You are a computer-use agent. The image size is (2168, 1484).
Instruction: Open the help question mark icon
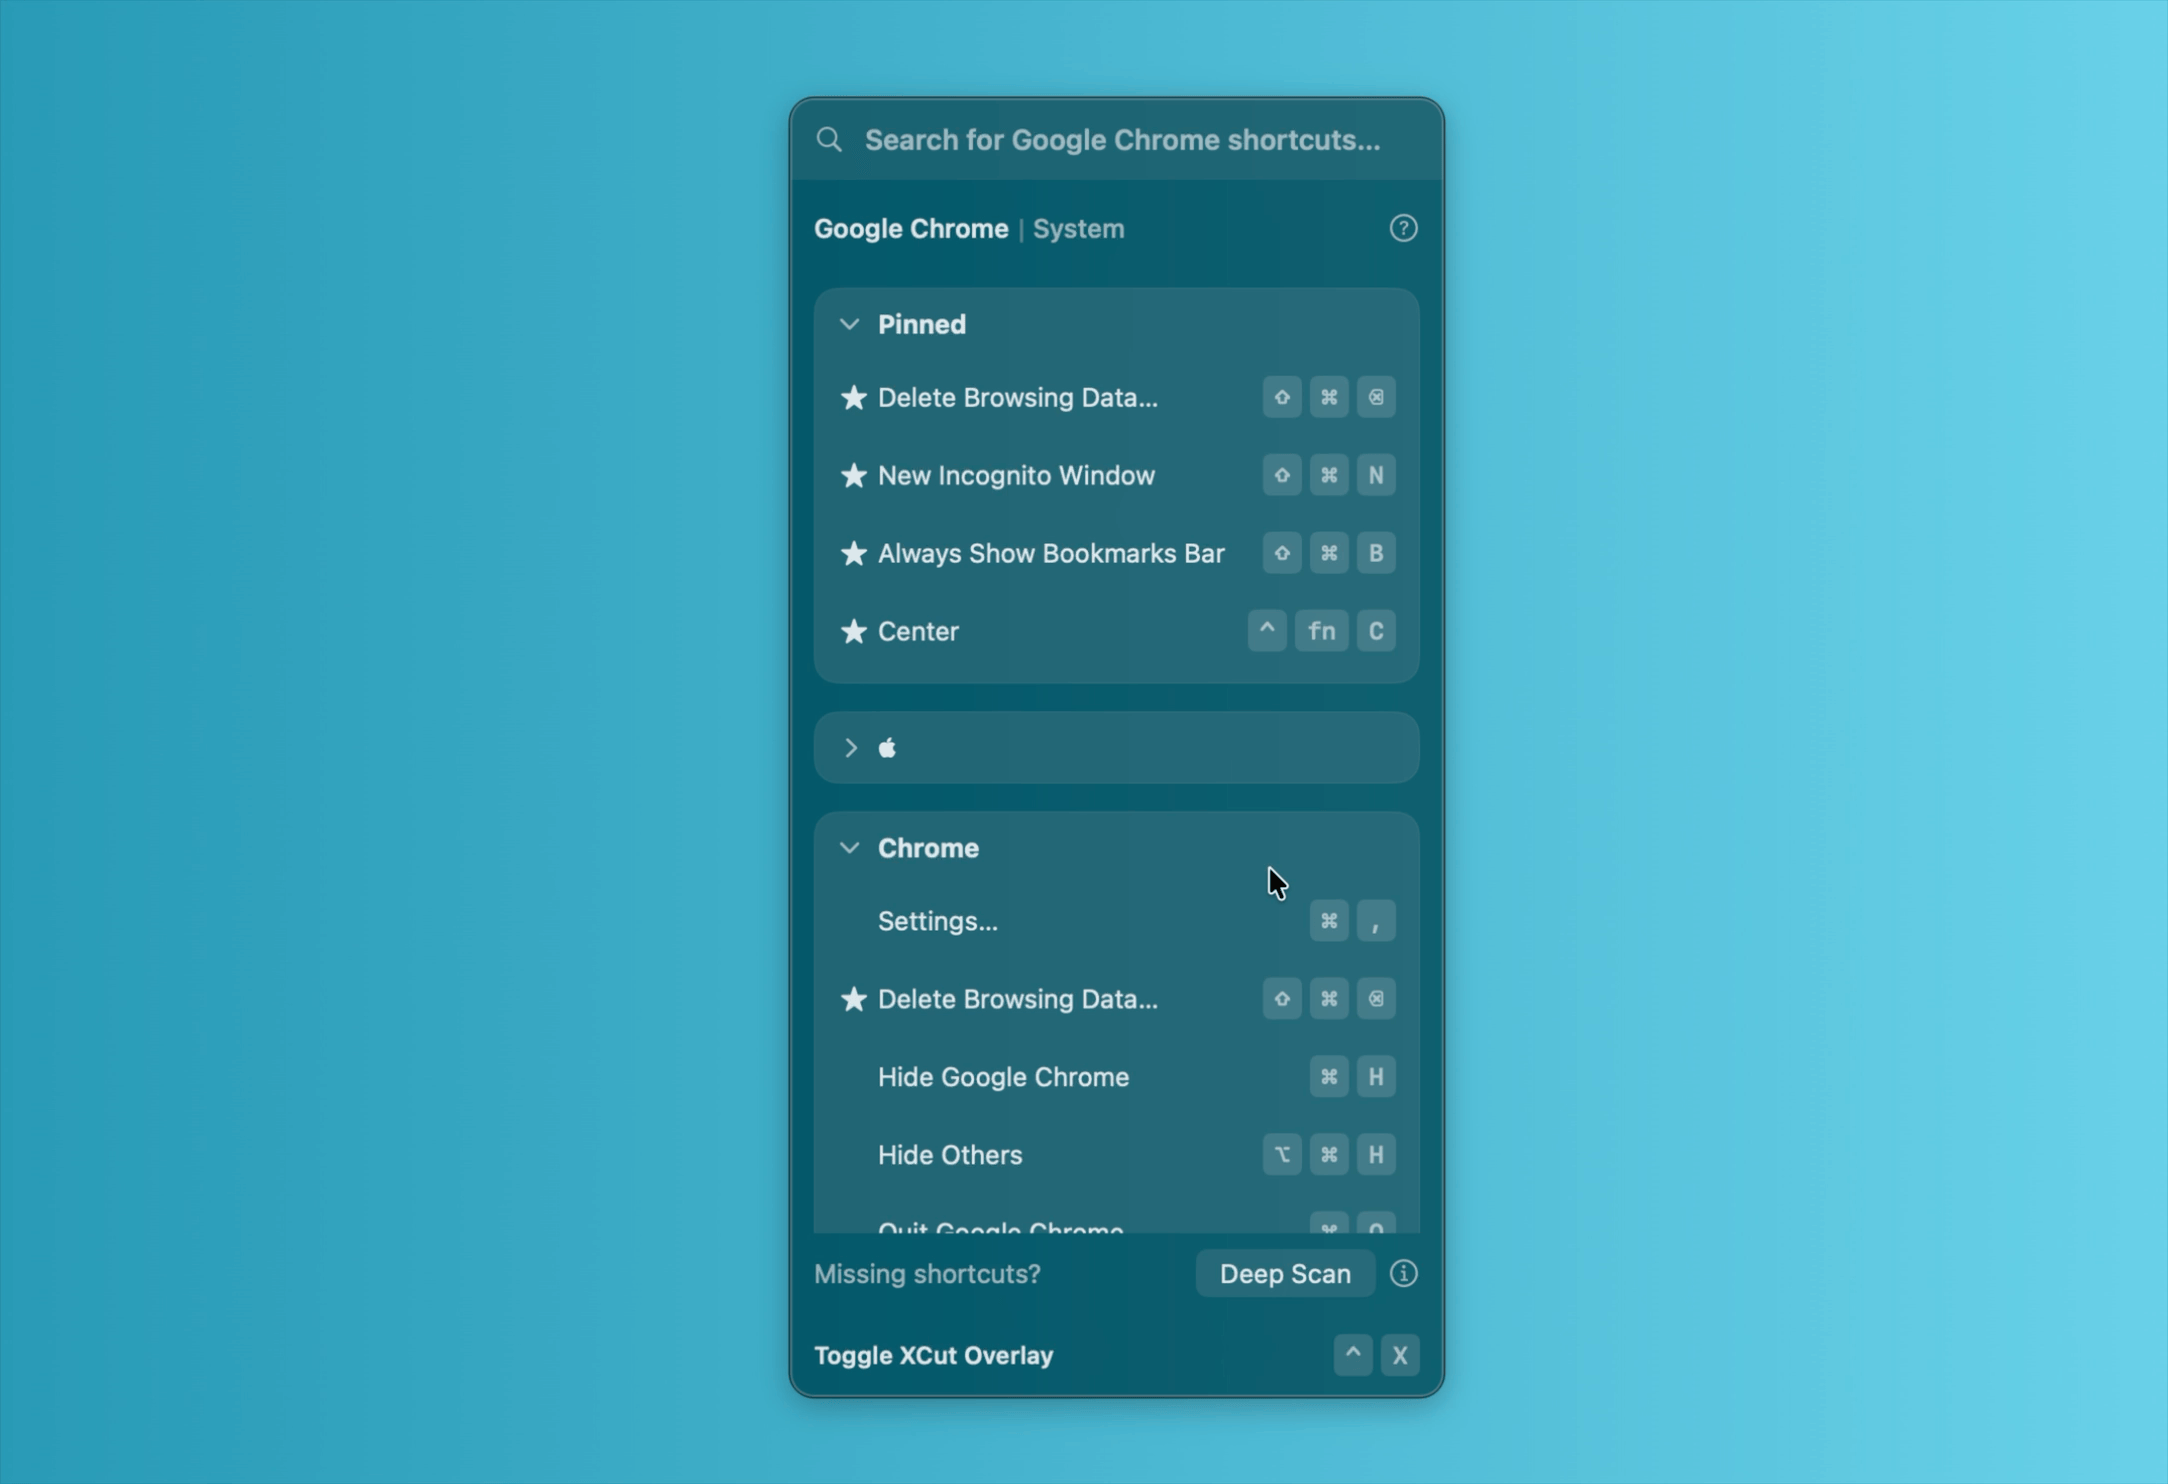(1403, 229)
